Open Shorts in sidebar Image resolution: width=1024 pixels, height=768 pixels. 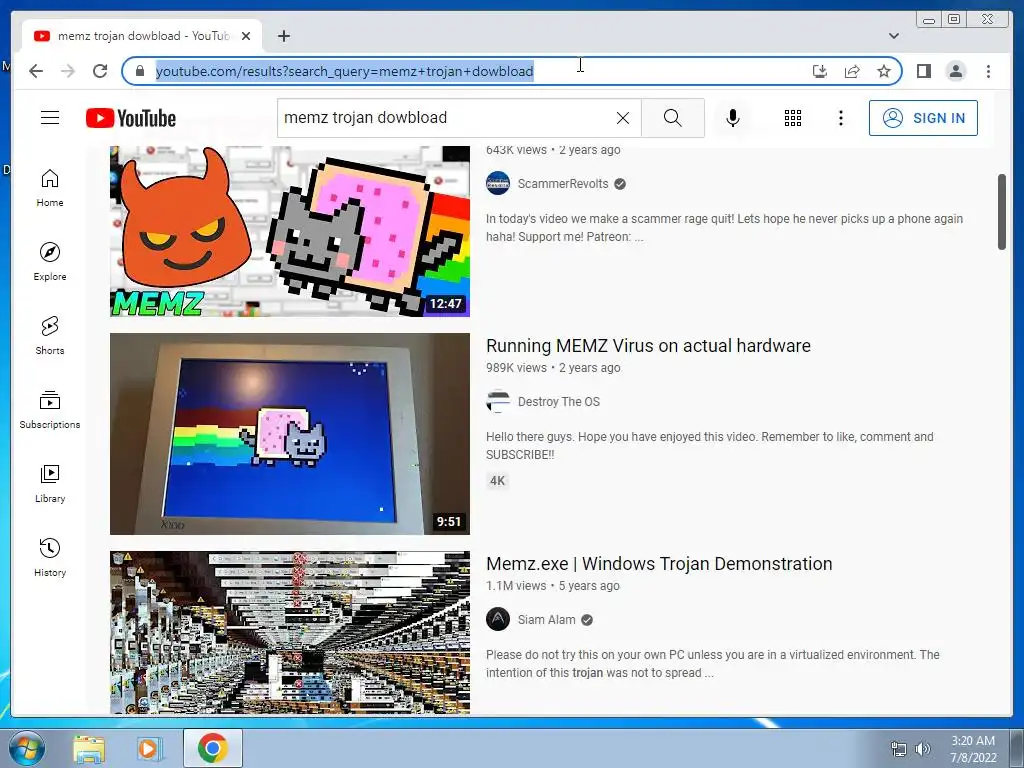pyautogui.click(x=50, y=335)
